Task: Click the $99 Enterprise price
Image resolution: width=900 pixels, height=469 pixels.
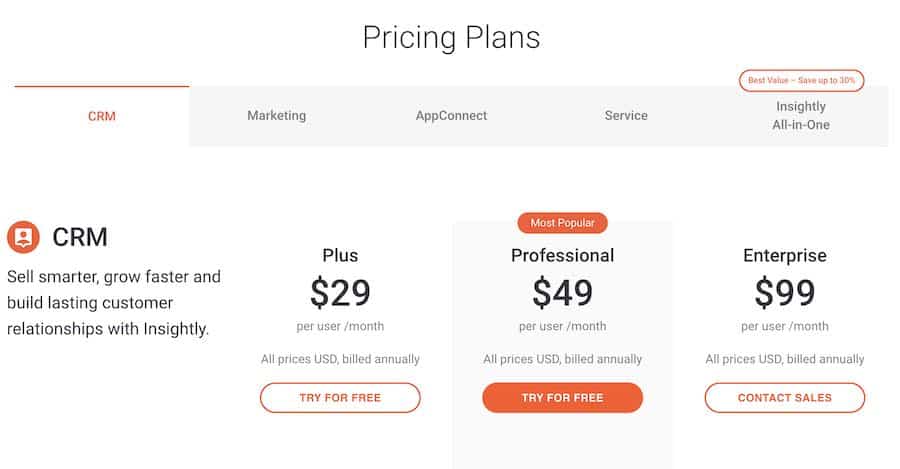Action: (785, 292)
